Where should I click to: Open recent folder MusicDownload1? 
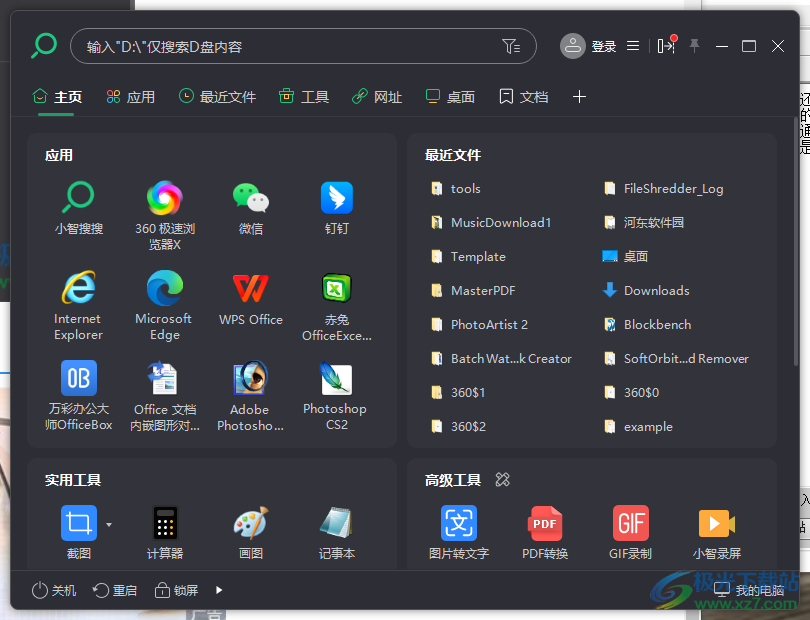[491, 223]
